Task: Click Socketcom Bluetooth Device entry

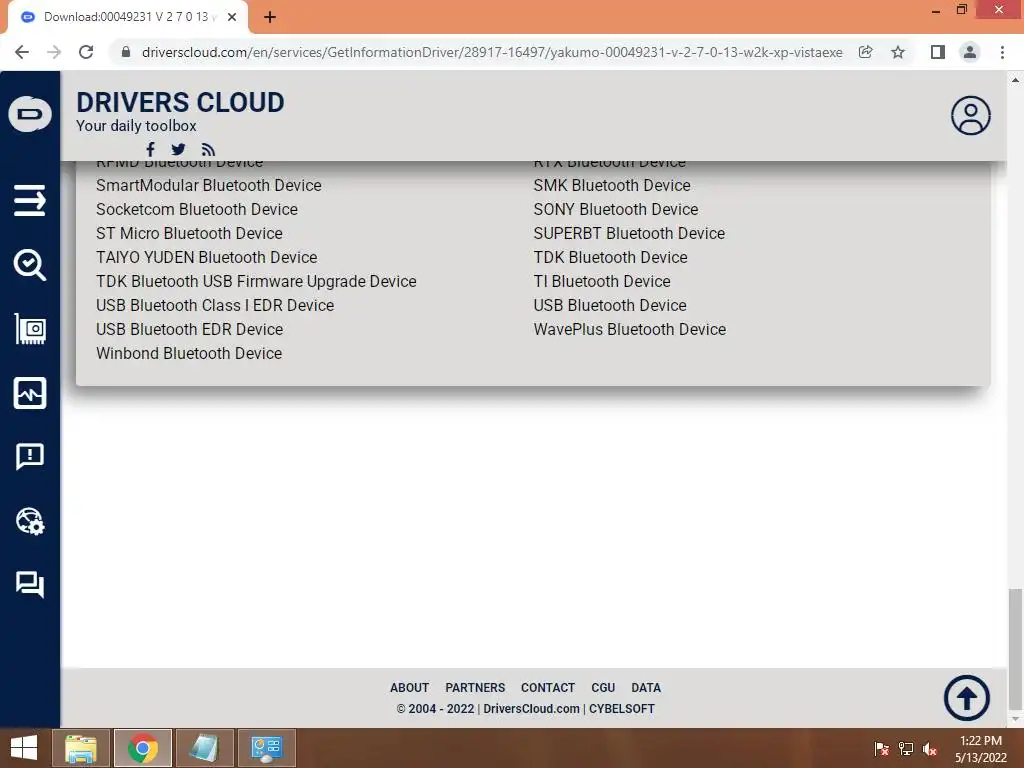Action: pos(197,210)
